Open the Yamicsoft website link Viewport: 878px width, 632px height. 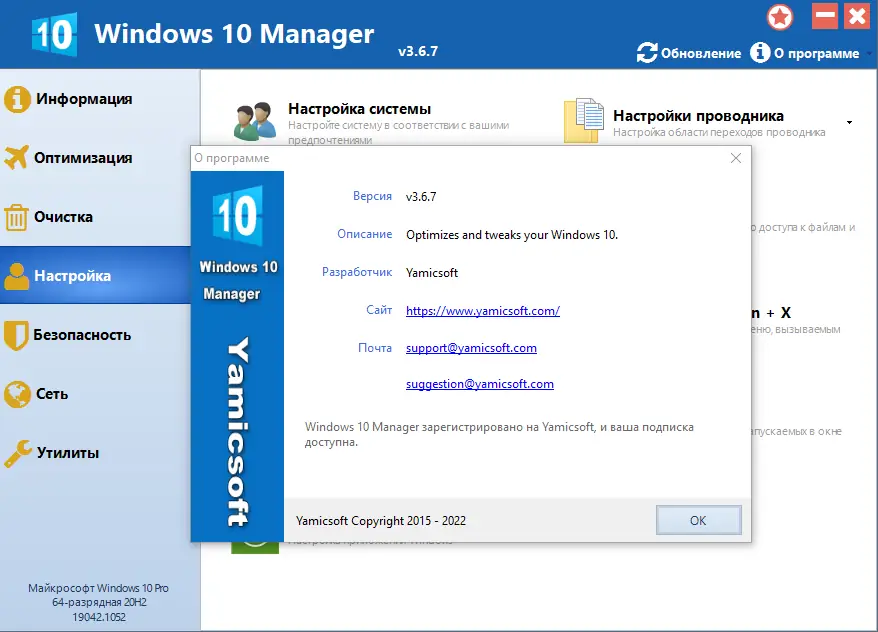pyautogui.click(x=482, y=310)
